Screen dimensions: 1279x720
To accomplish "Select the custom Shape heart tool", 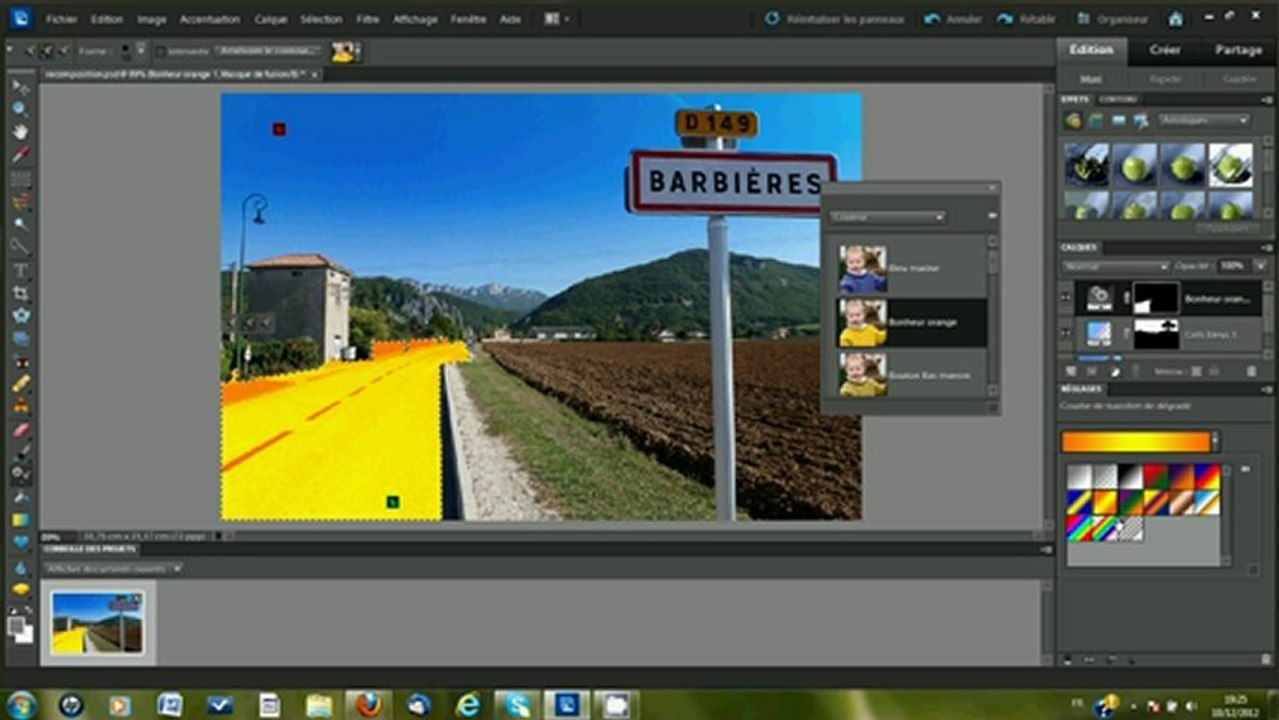I will [20, 542].
